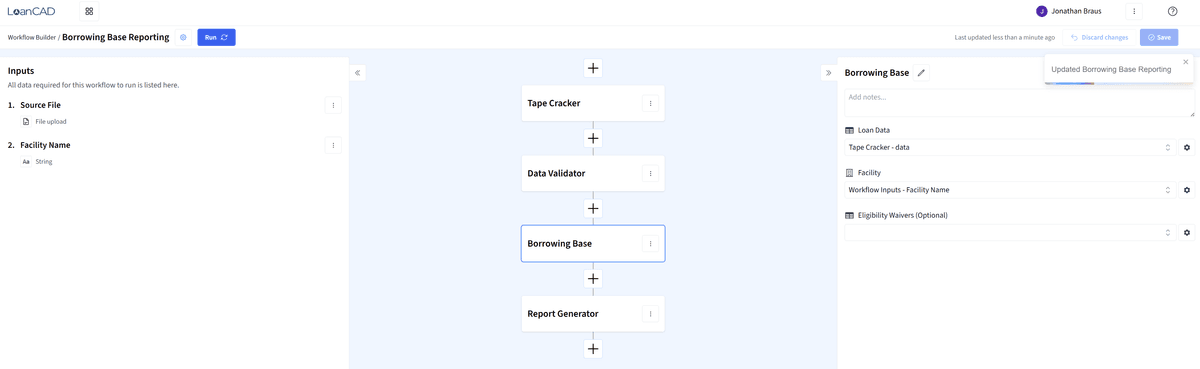Click the Discard changes link
This screenshot has height=369, width=1200.
click(x=1099, y=37)
